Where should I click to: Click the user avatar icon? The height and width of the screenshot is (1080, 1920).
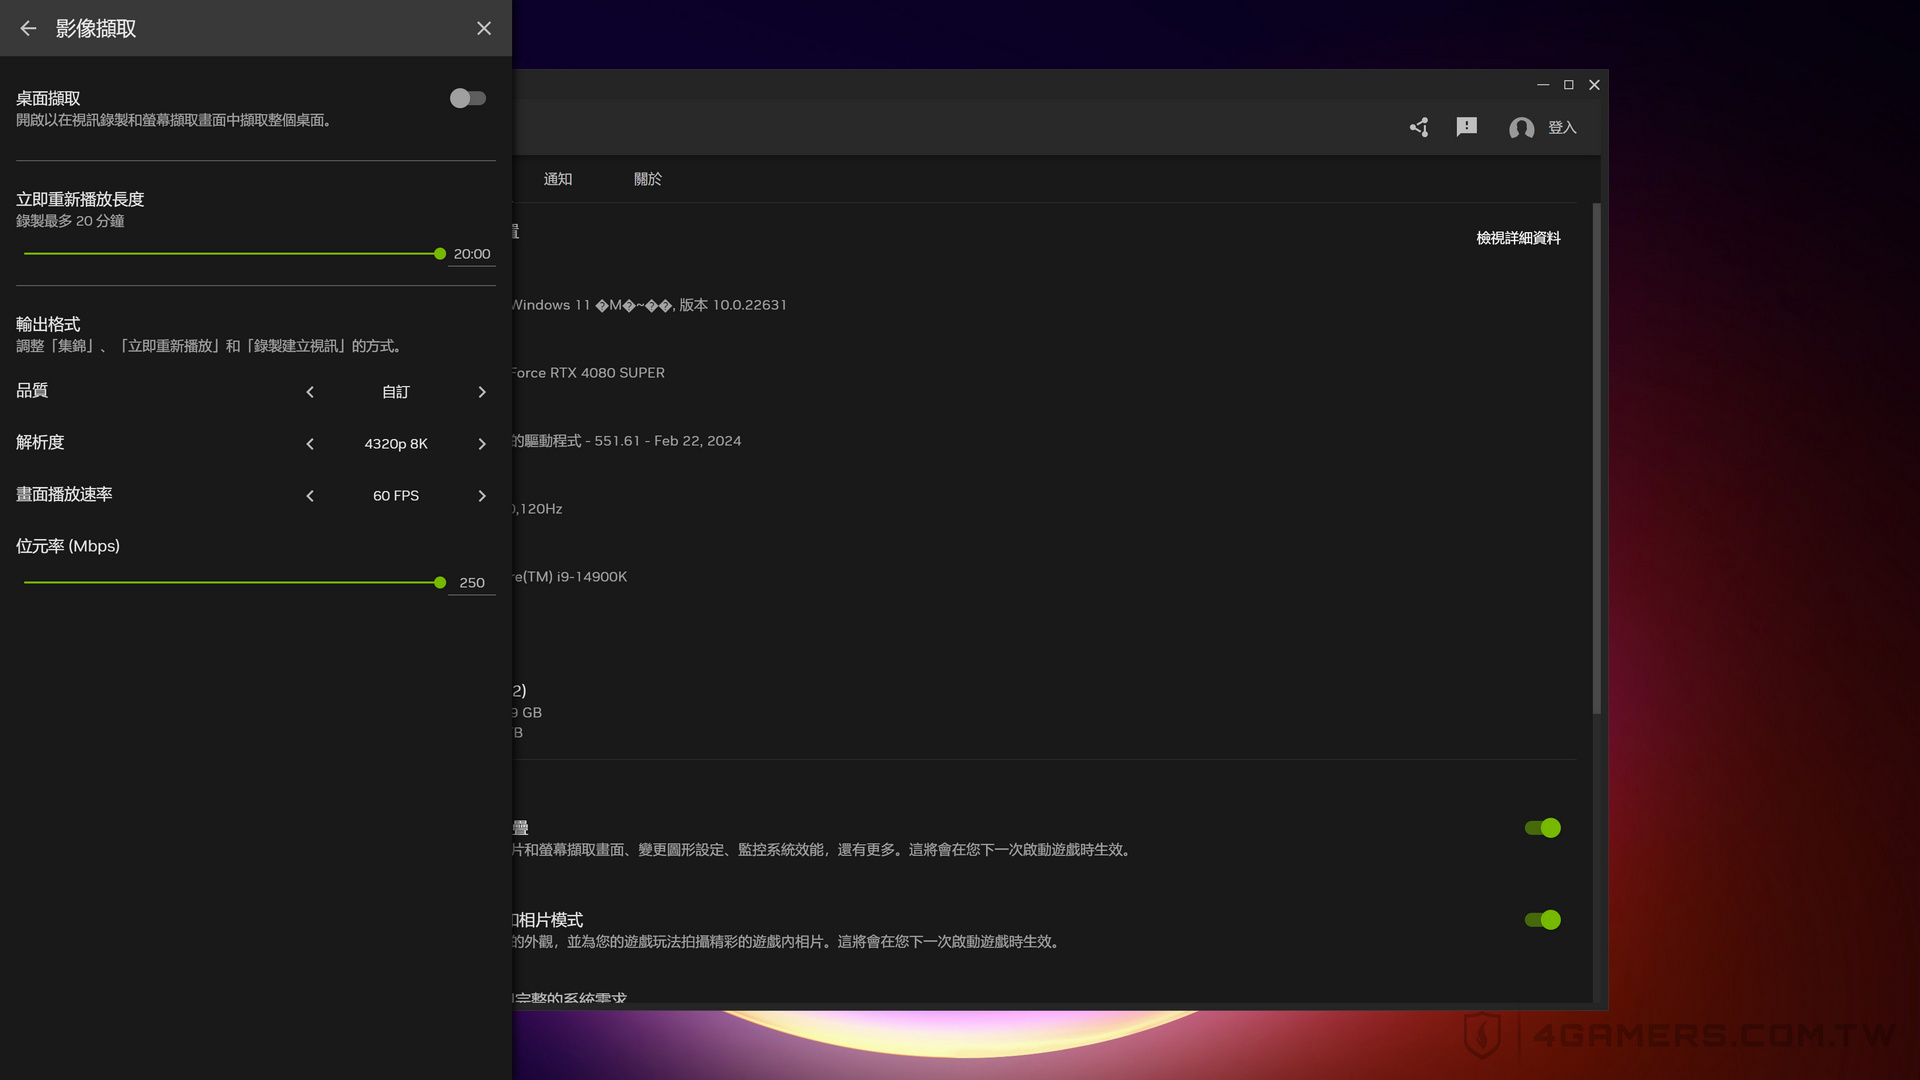[1522, 128]
